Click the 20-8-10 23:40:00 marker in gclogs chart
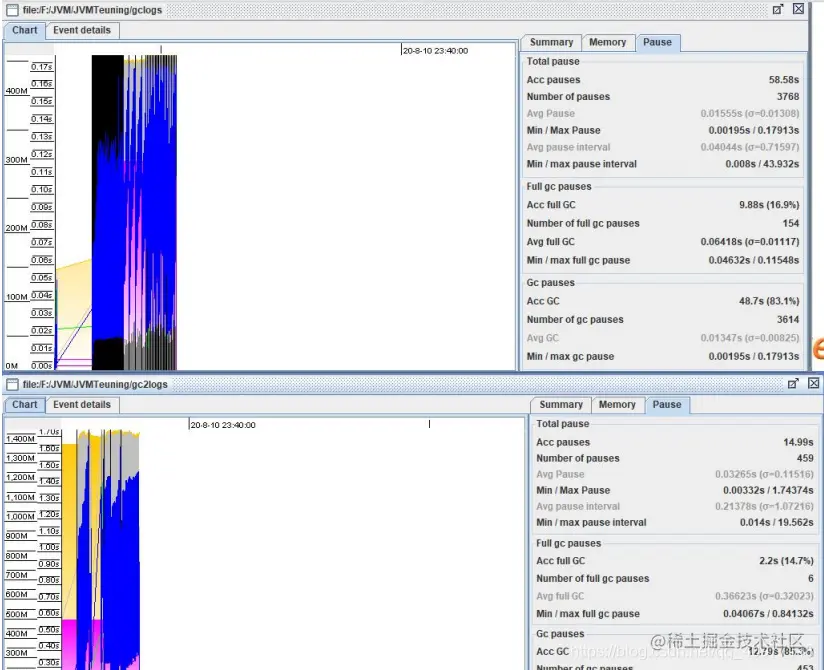The height and width of the screenshot is (670, 824). tap(435, 51)
